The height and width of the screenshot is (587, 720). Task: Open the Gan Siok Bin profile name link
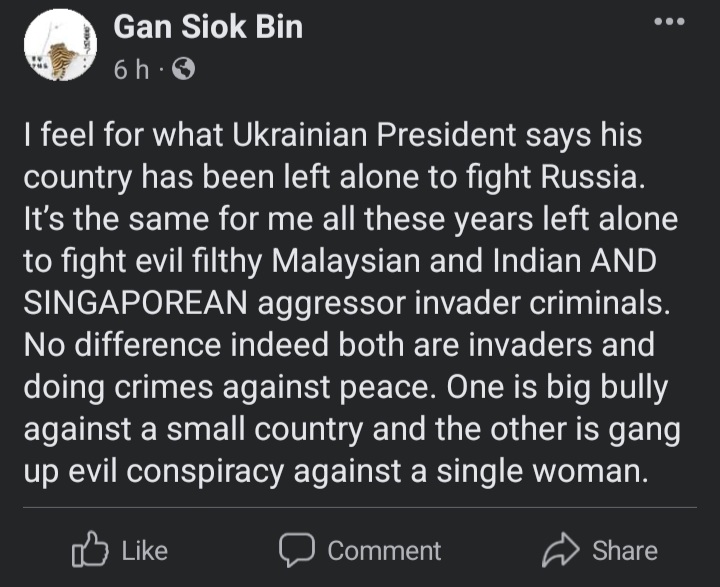pos(207,27)
